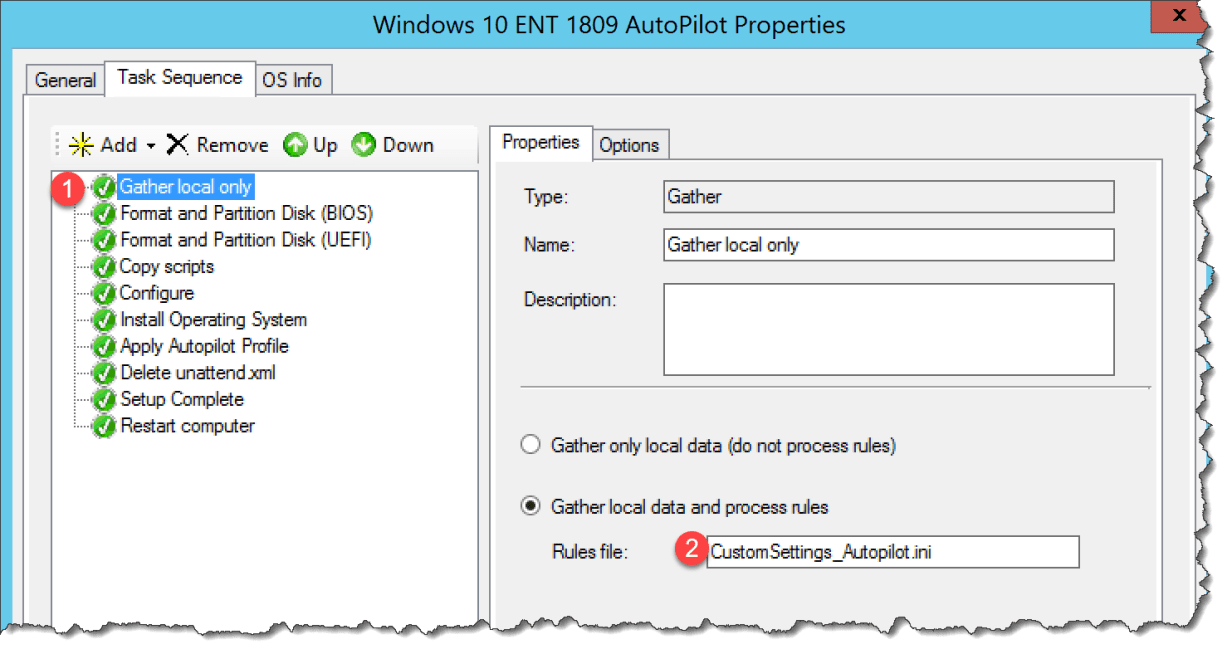
Task: Select the Properties tab
Action: click(541, 143)
